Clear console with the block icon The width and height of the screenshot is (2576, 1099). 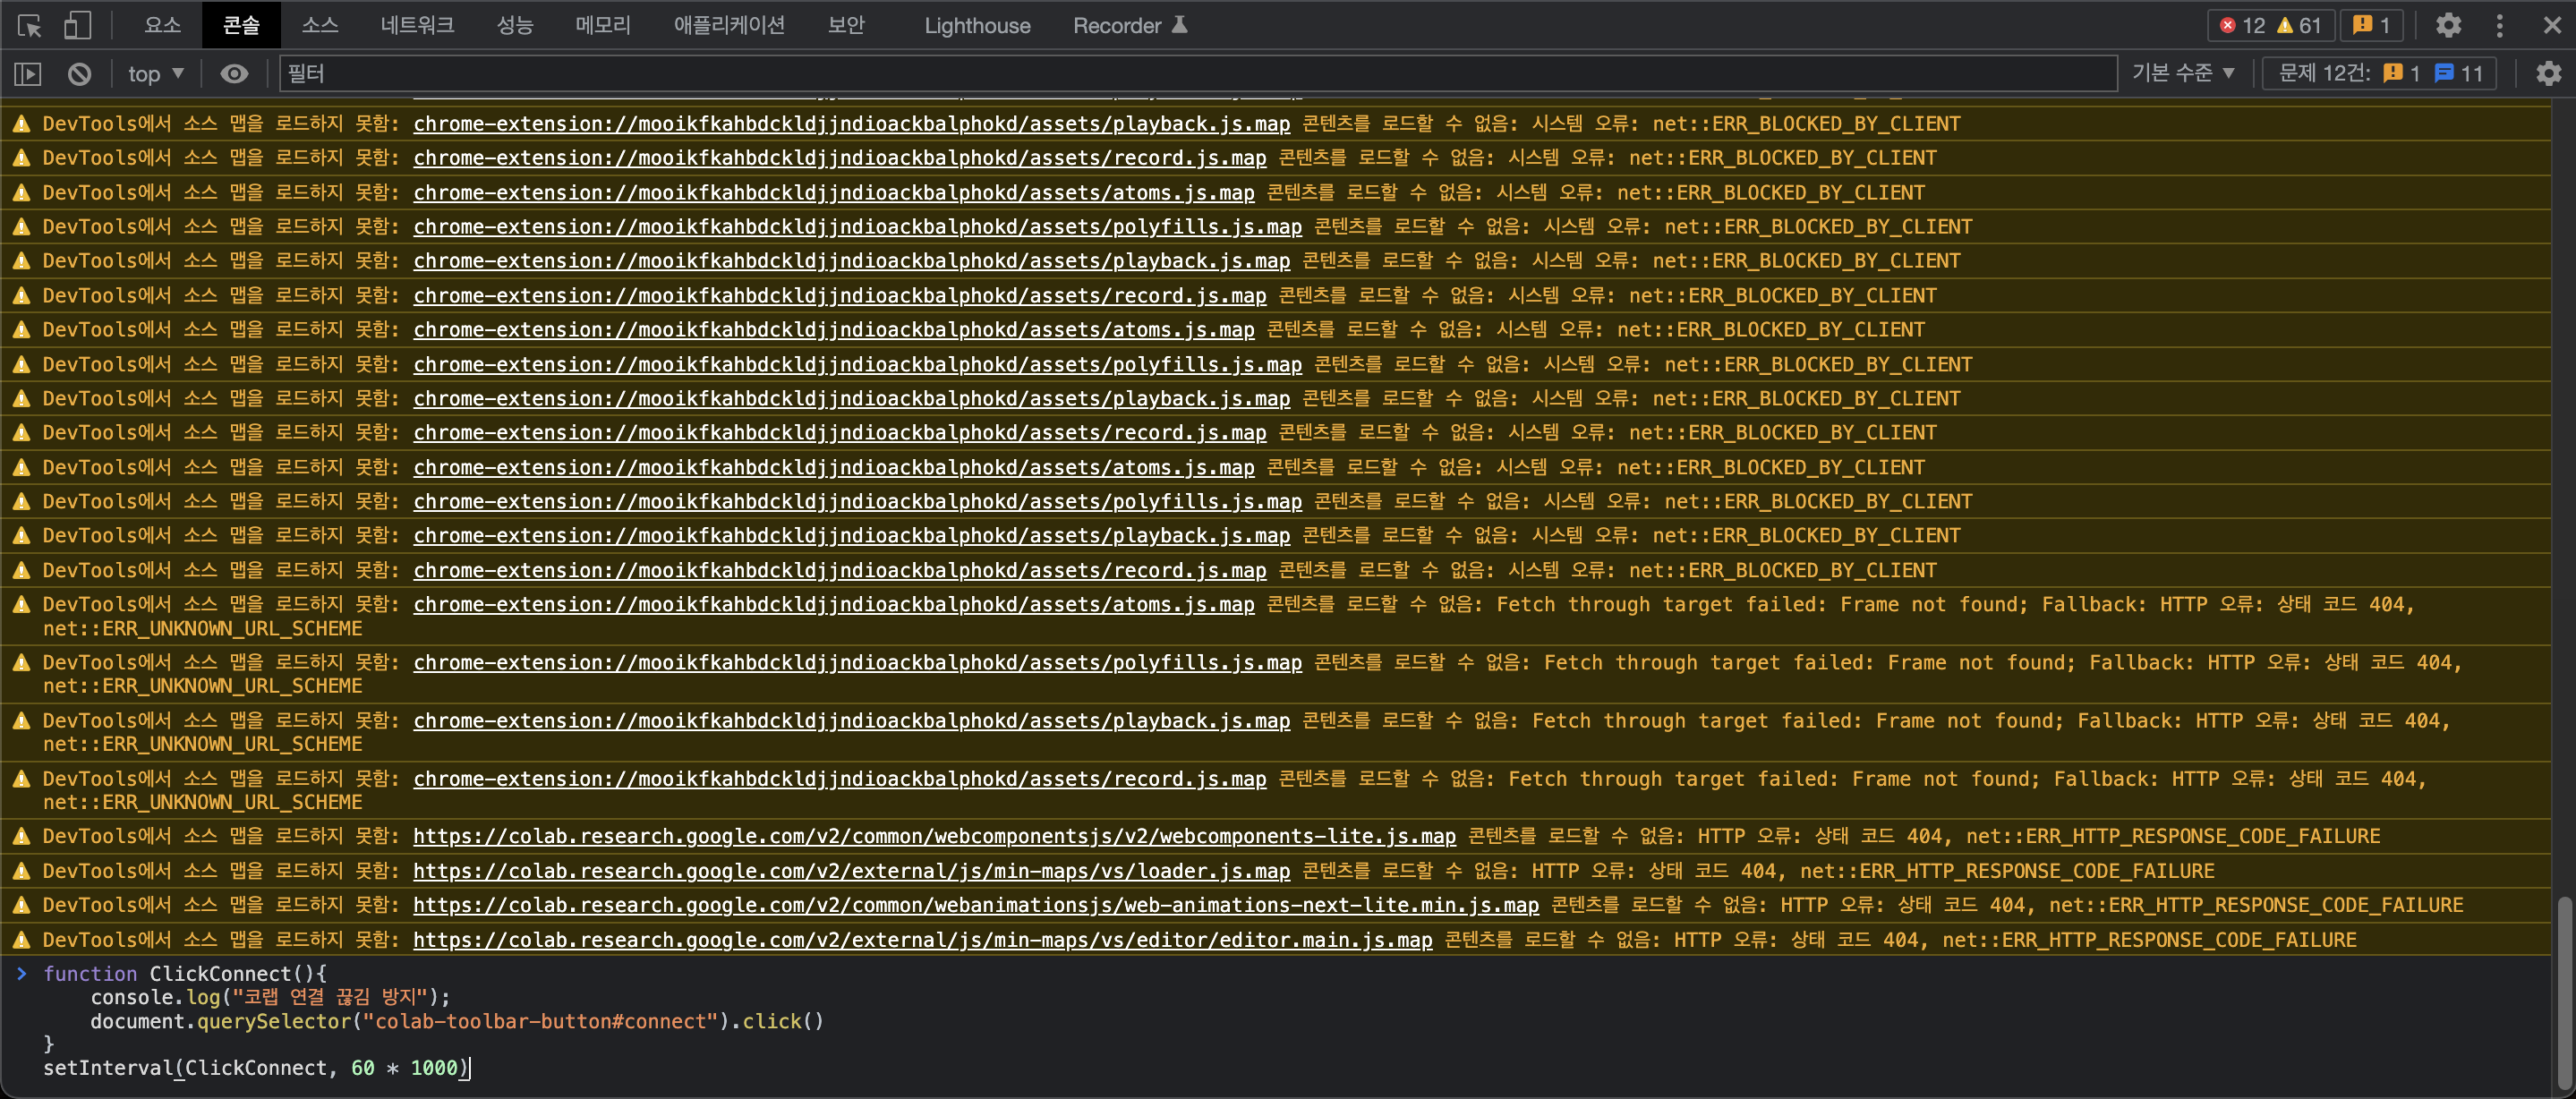pos(79,74)
